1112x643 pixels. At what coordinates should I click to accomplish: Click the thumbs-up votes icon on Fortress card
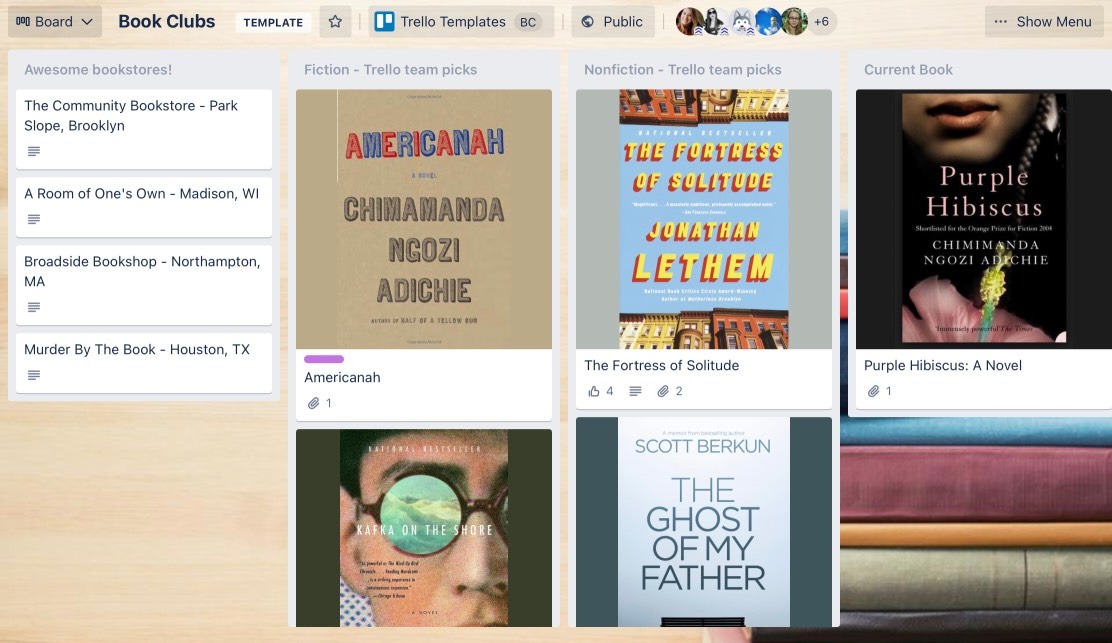click(594, 391)
